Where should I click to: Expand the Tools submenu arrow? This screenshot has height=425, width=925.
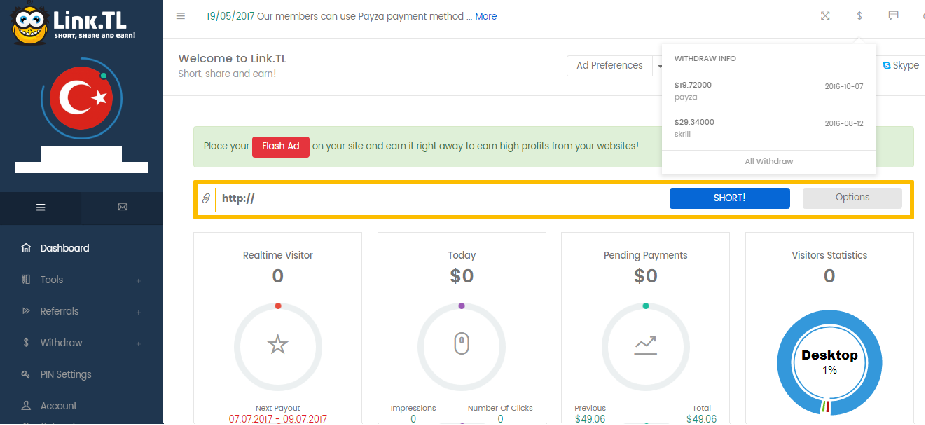click(x=139, y=280)
